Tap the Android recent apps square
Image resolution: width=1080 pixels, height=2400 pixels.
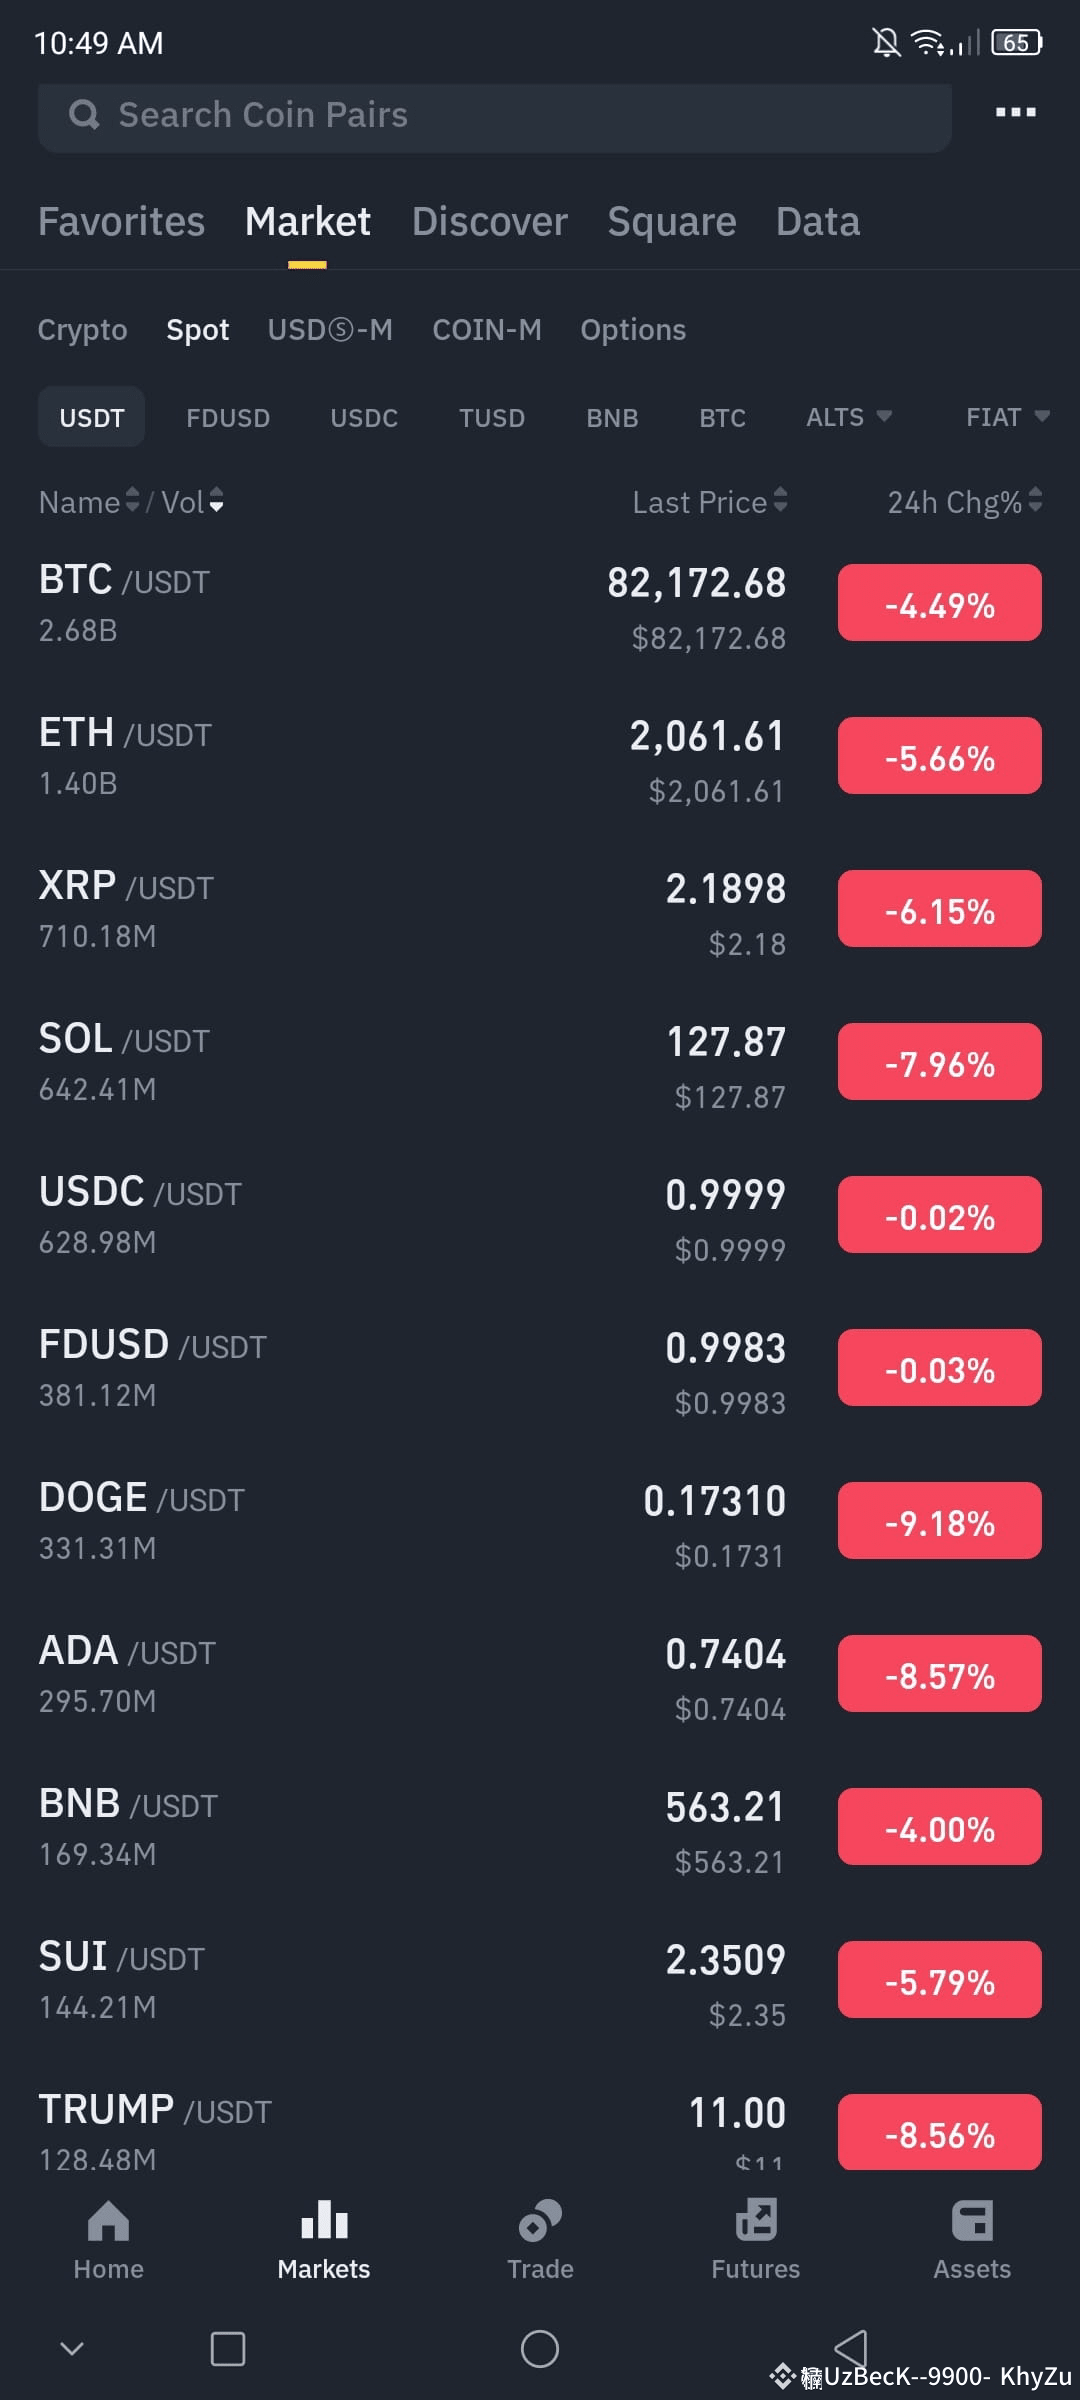point(228,2348)
